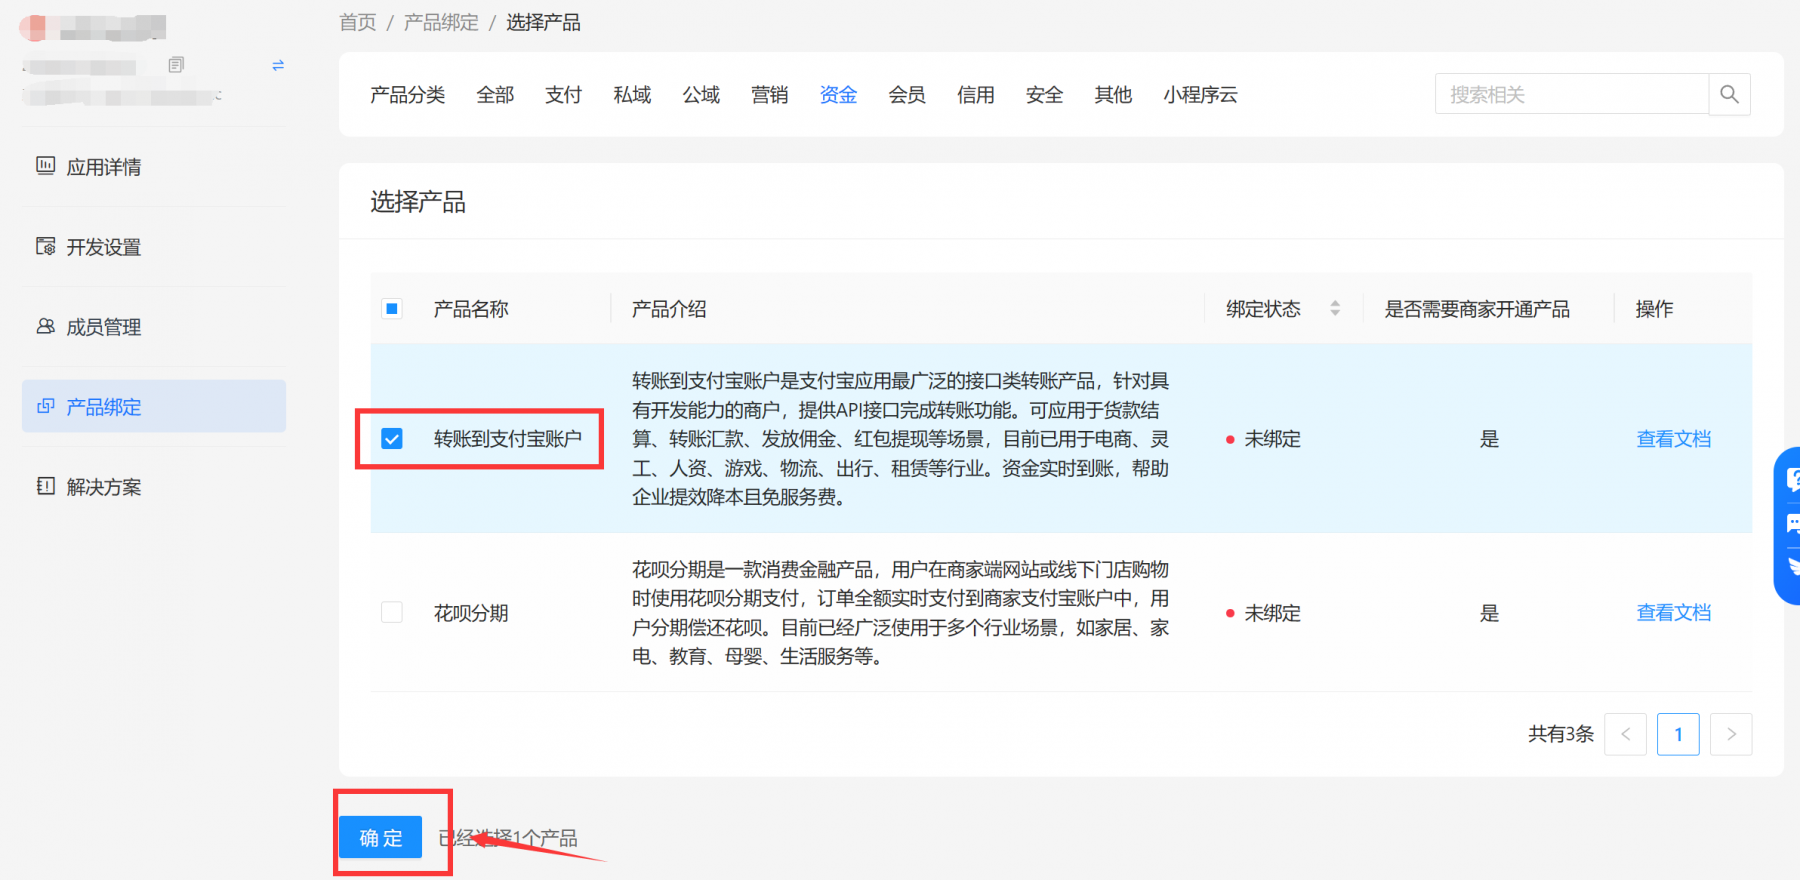Click the 开发设置 sidebar icon
The width and height of the screenshot is (1800, 880).
click(x=45, y=246)
